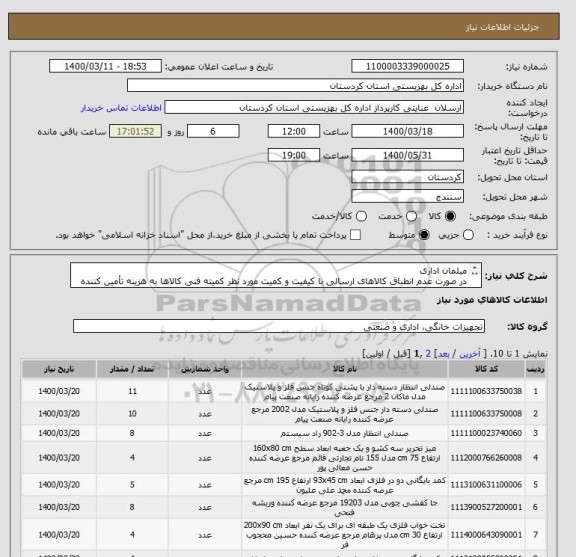The image size is (576, 557).
Task: Click the general description text area مبلمان اداری
Action: pyautogui.click(x=276, y=276)
